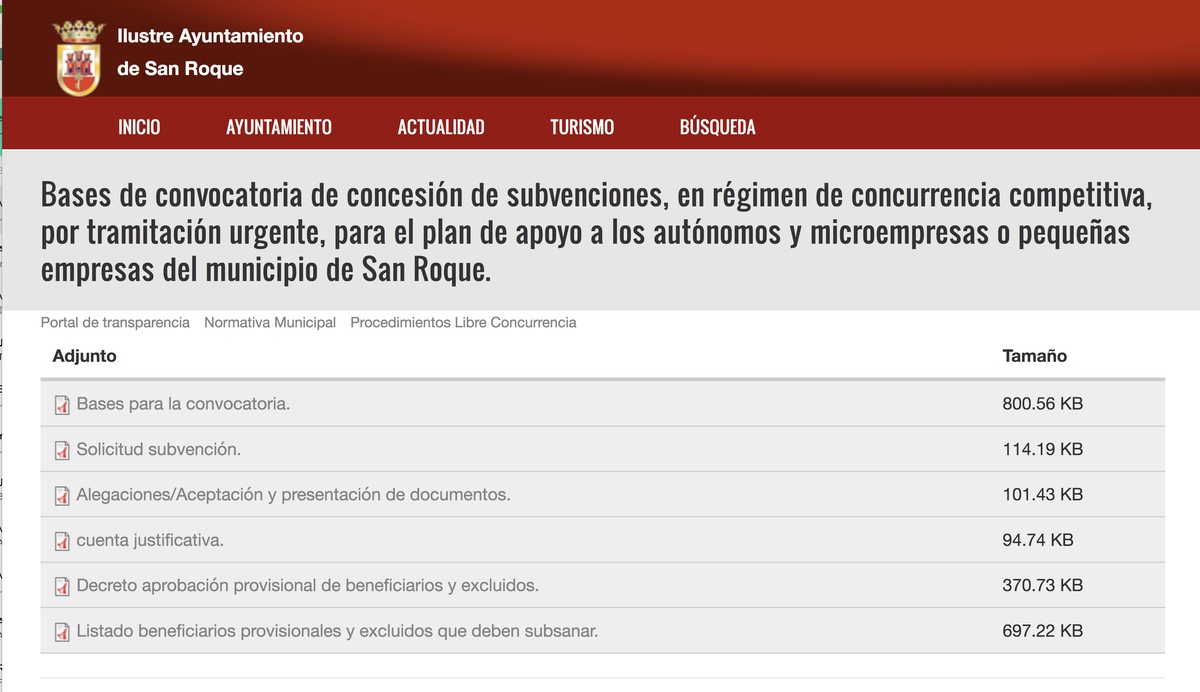Screen dimensions: 1200x692
Task: Click PDF icon beside Decreto aprobación provisional
Action: click(x=62, y=586)
